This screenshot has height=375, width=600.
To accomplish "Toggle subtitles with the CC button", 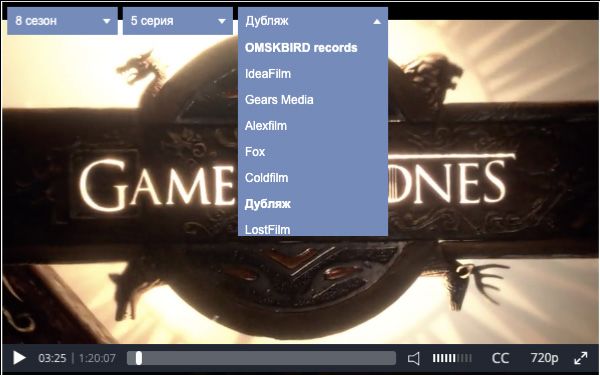I will pos(500,359).
